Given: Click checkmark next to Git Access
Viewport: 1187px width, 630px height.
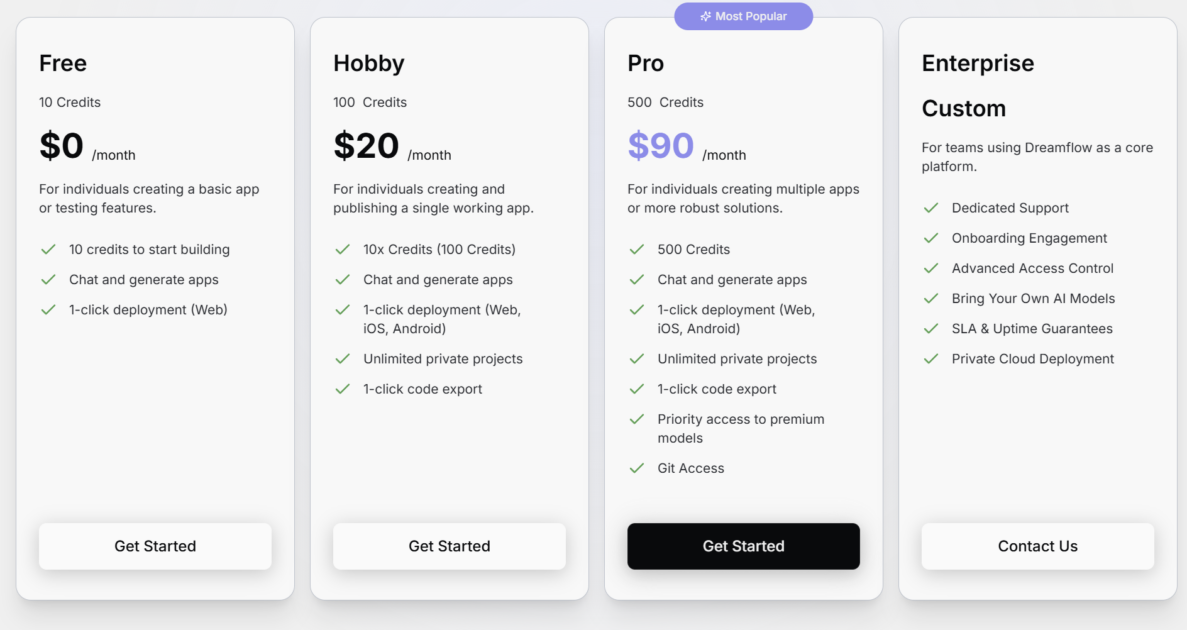Looking at the screenshot, I should (x=636, y=468).
